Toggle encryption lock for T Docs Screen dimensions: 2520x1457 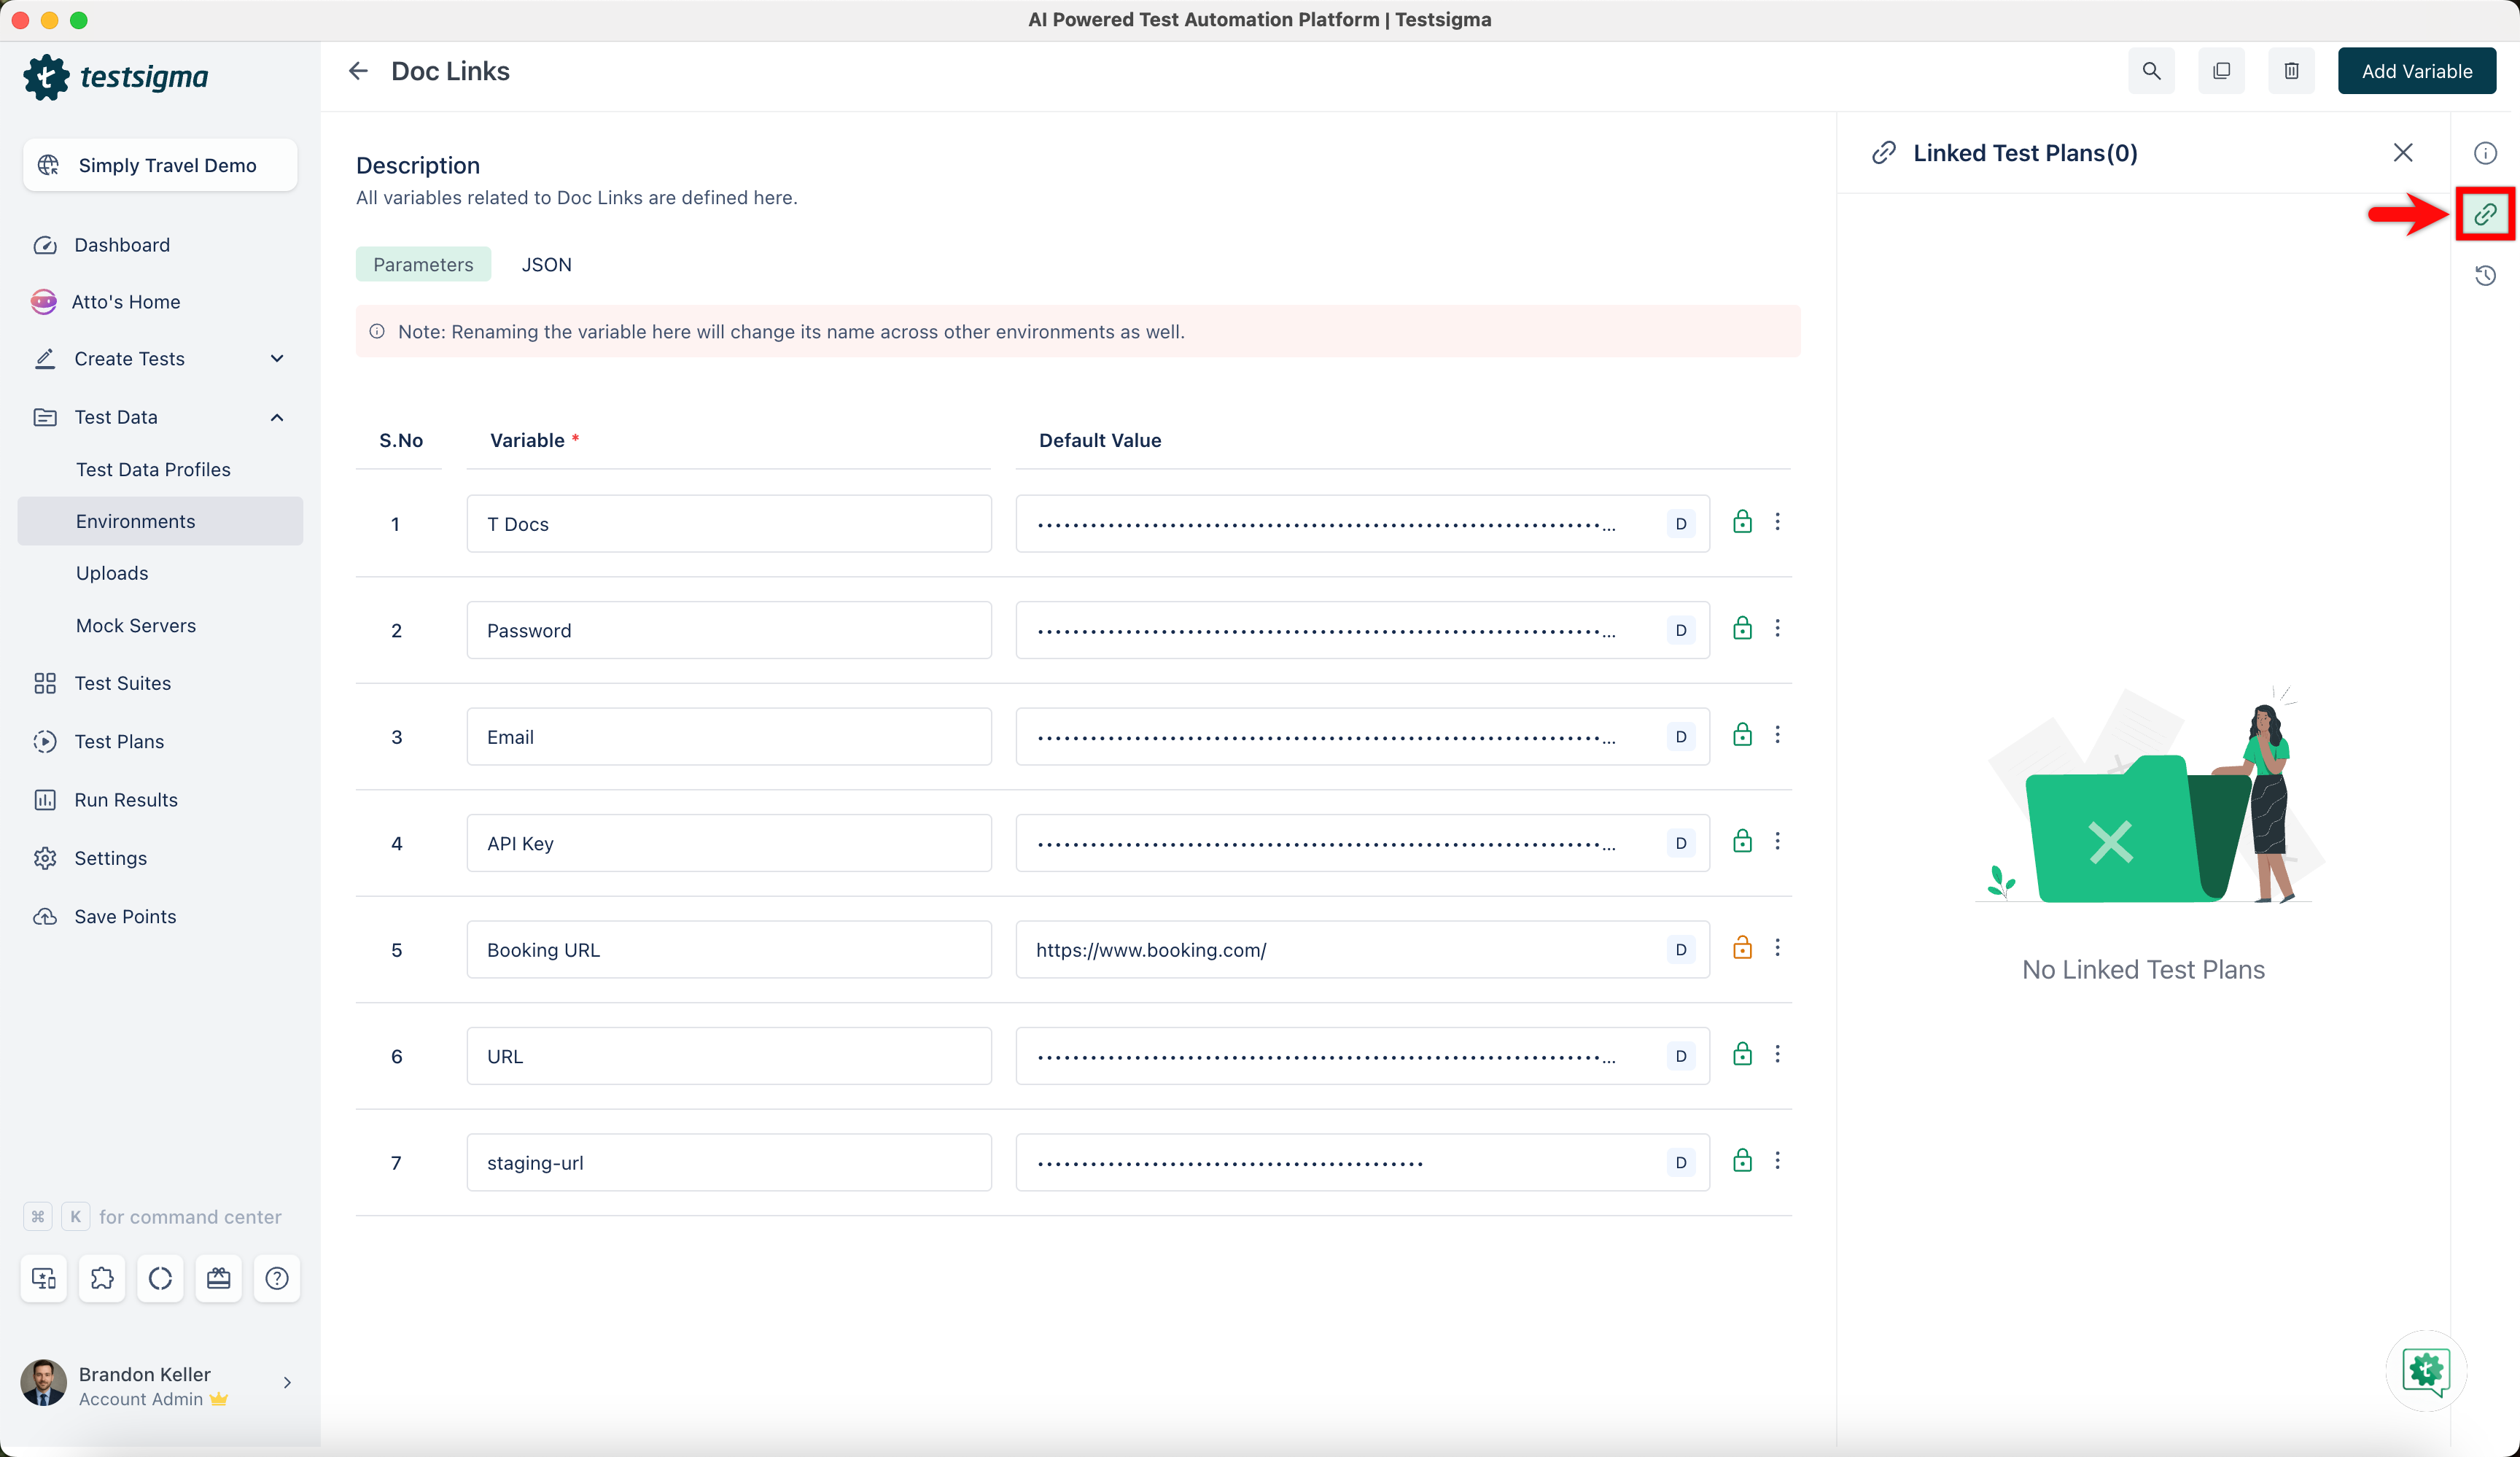pos(1742,522)
